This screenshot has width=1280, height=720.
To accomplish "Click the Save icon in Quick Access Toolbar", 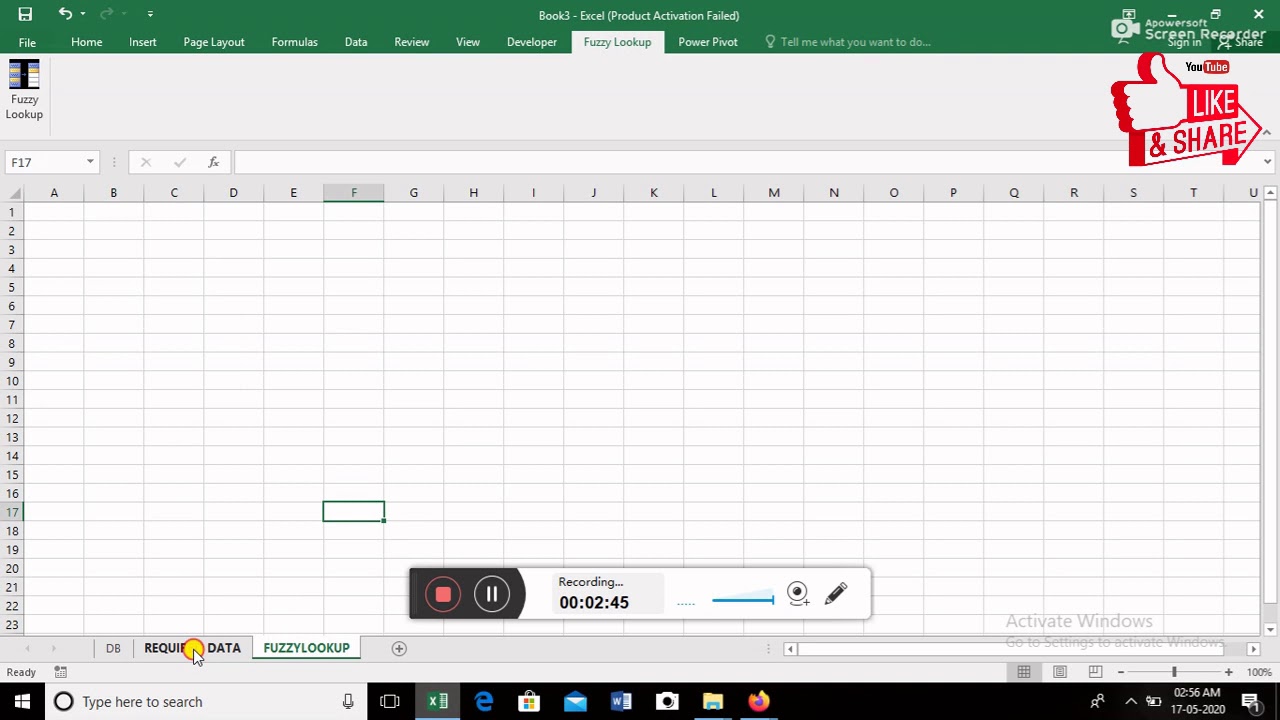I will pyautogui.click(x=25, y=14).
